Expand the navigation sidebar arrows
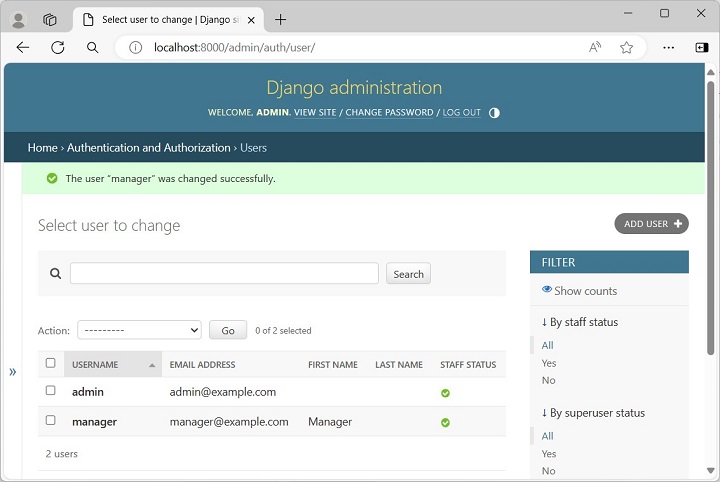 point(13,372)
